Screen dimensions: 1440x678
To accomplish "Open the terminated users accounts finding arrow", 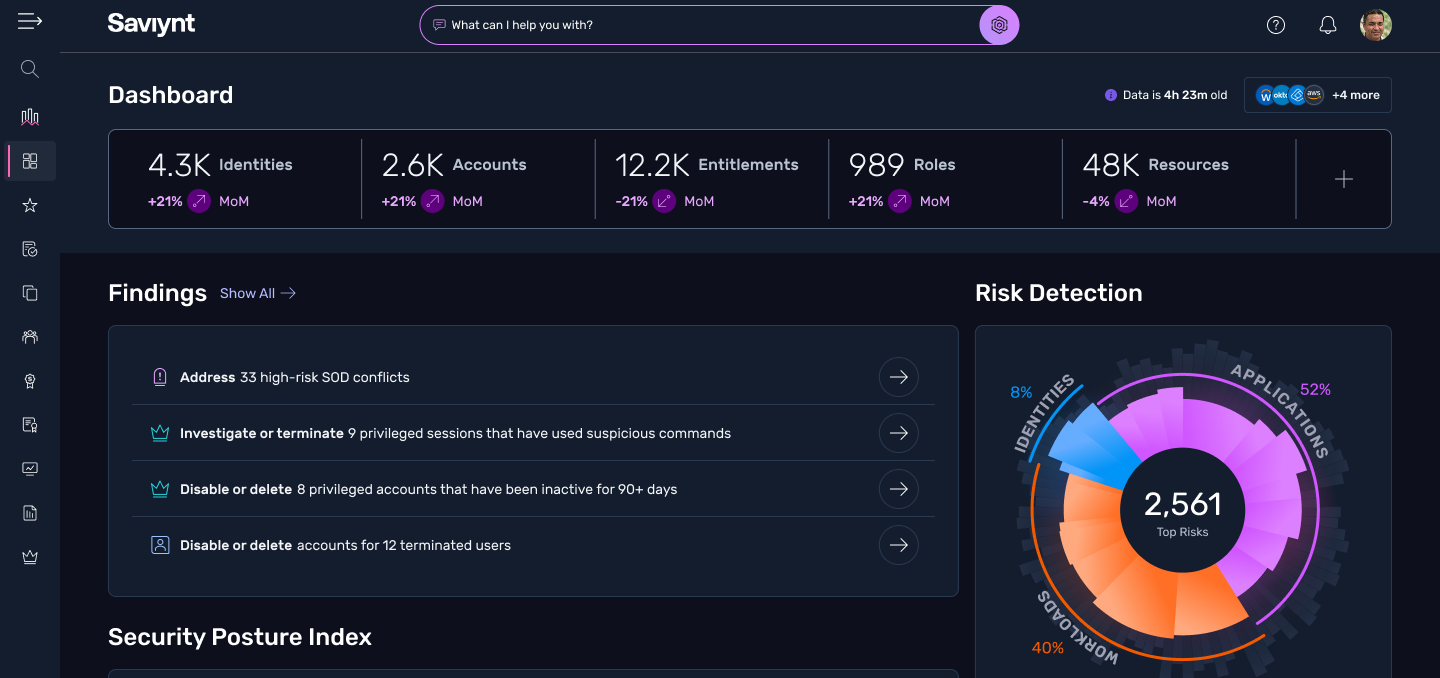I will tap(899, 545).
